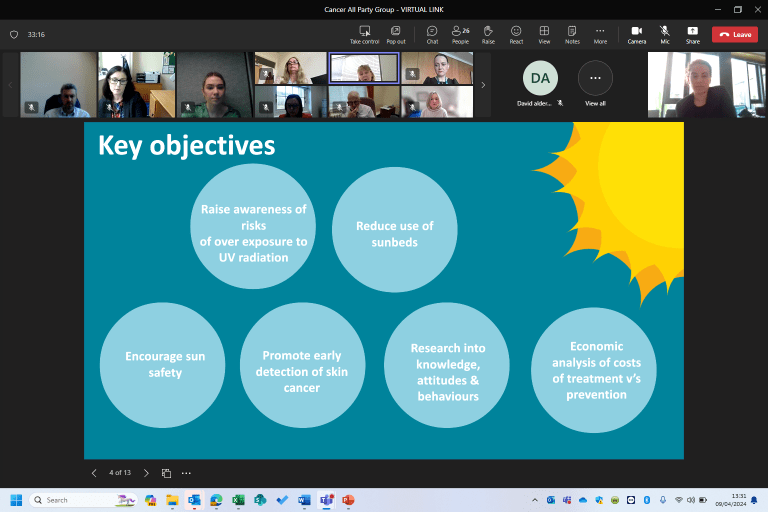Unmute the Mic
The width and height of the screenshot is (768, 512).
(665, 35)
